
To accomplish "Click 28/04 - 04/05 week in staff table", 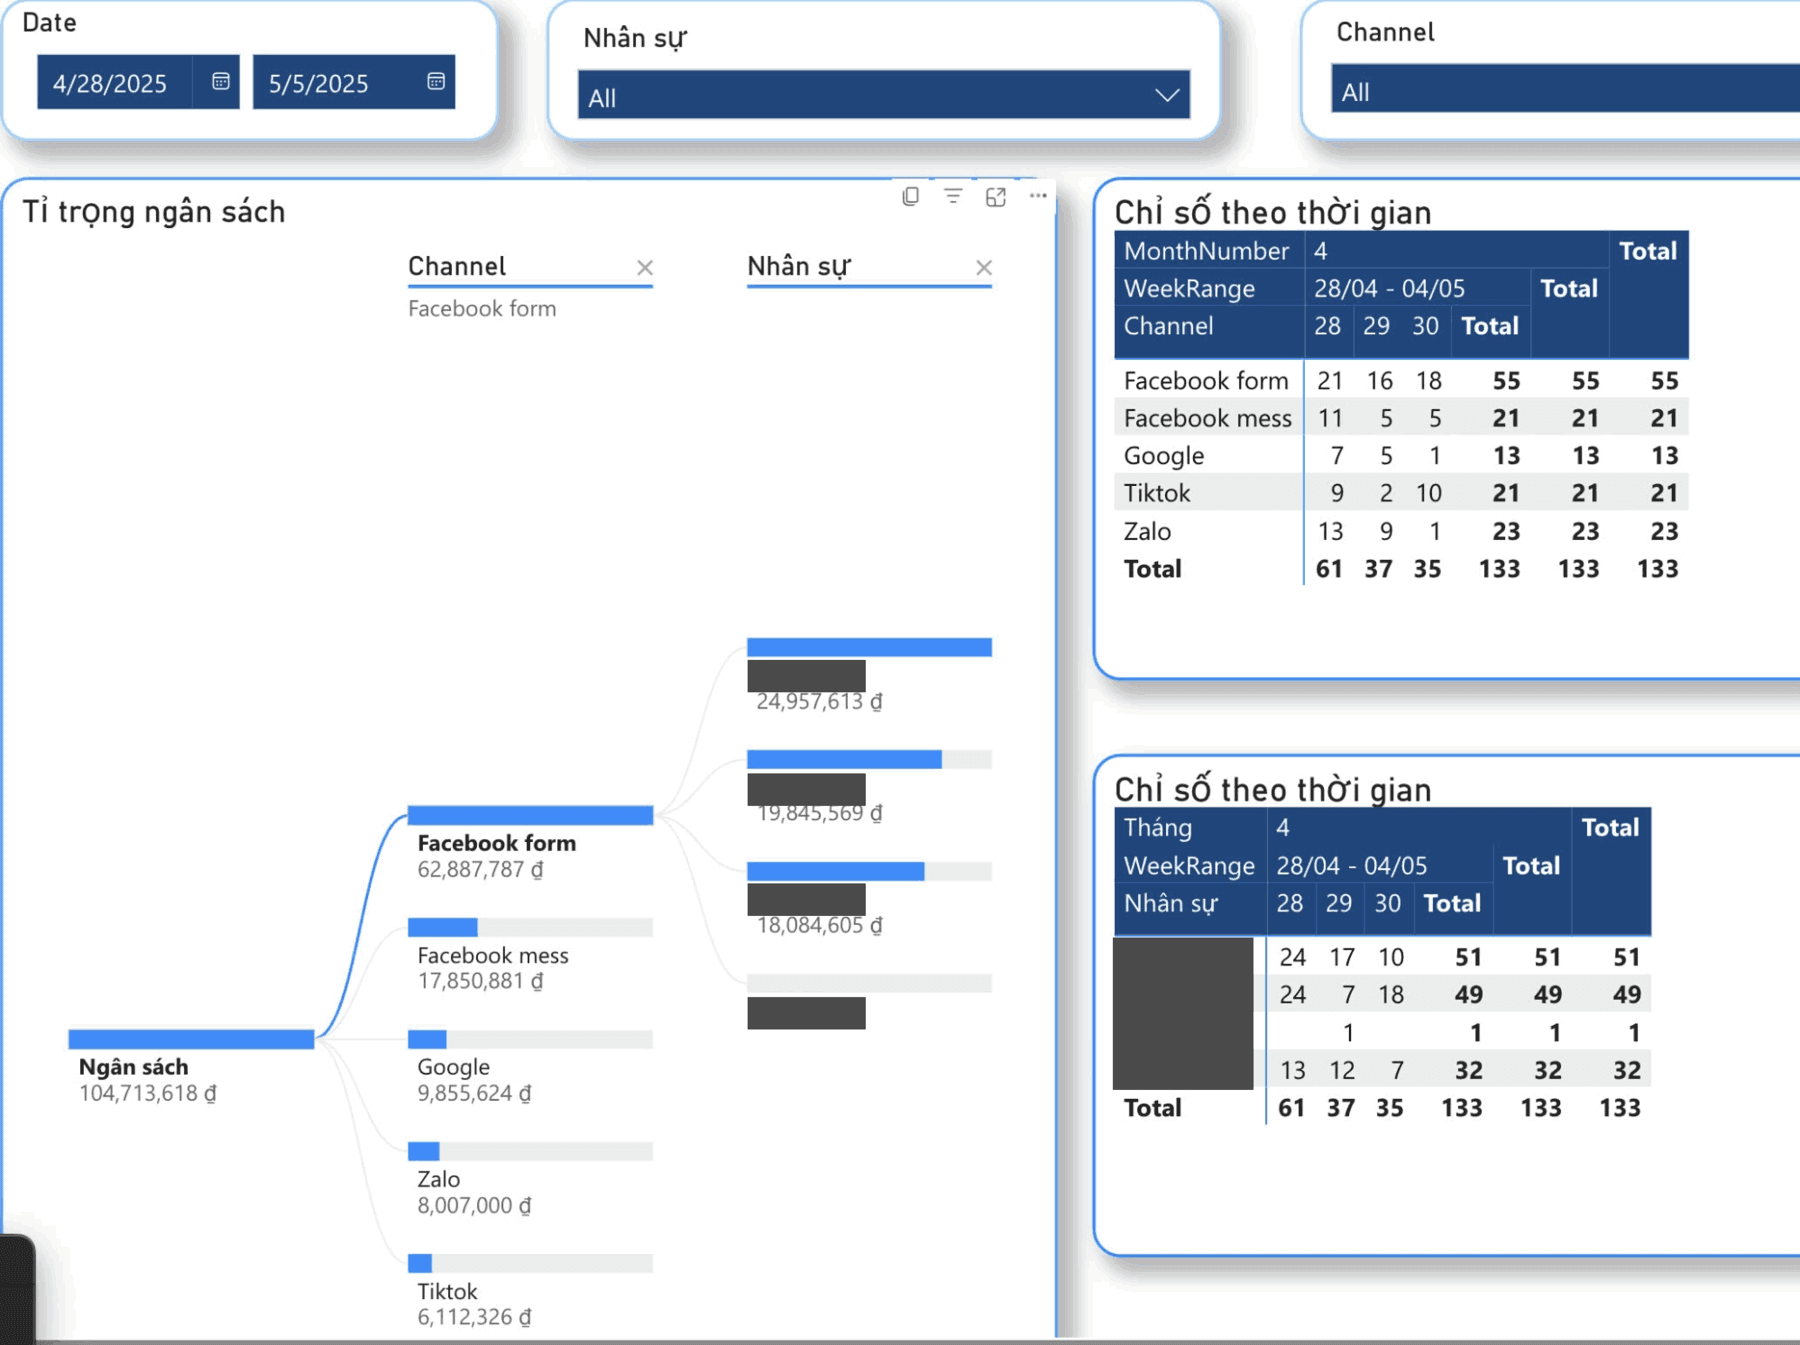I will tap(1351, 866).
